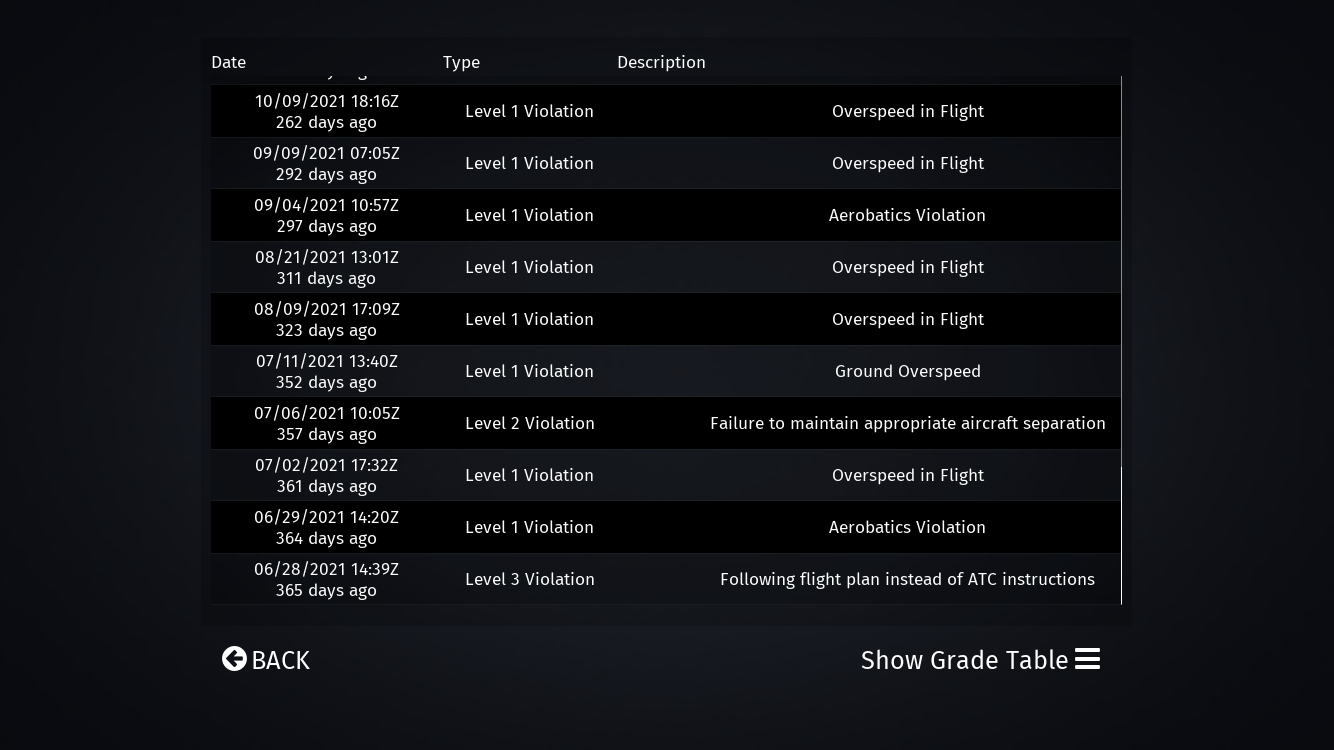Select the Level 2 Violation entry
1334x750 pixels.
529,423
